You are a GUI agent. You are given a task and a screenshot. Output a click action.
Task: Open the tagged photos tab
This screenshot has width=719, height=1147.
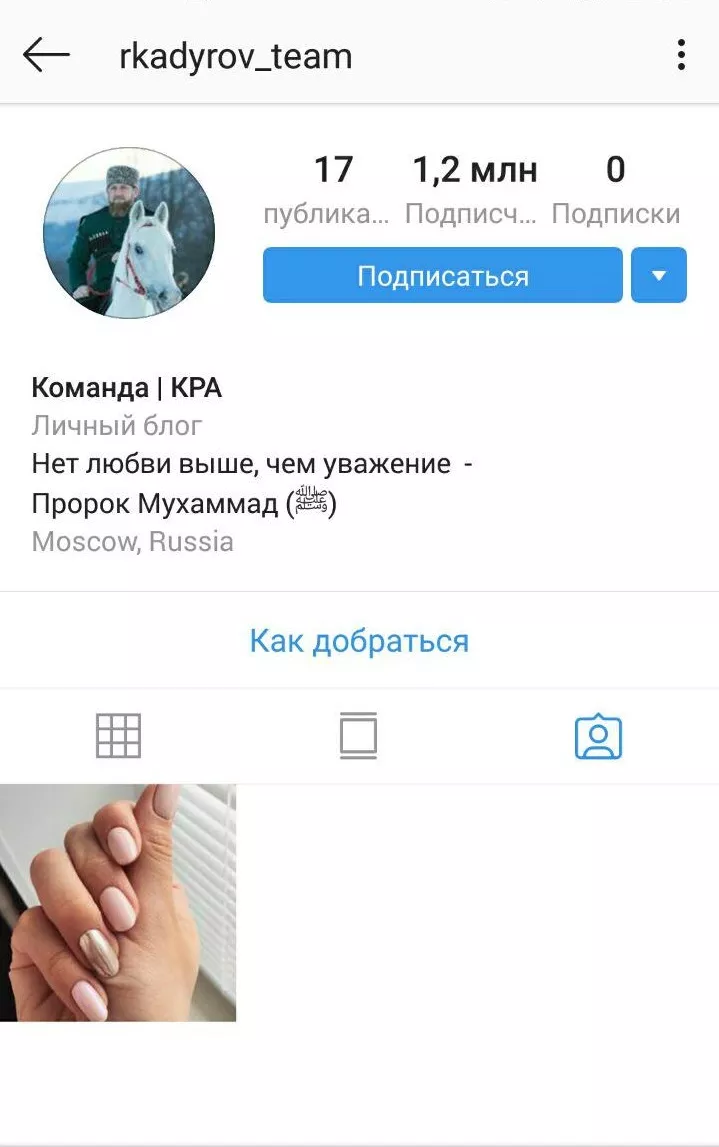(x=598, y=736)
